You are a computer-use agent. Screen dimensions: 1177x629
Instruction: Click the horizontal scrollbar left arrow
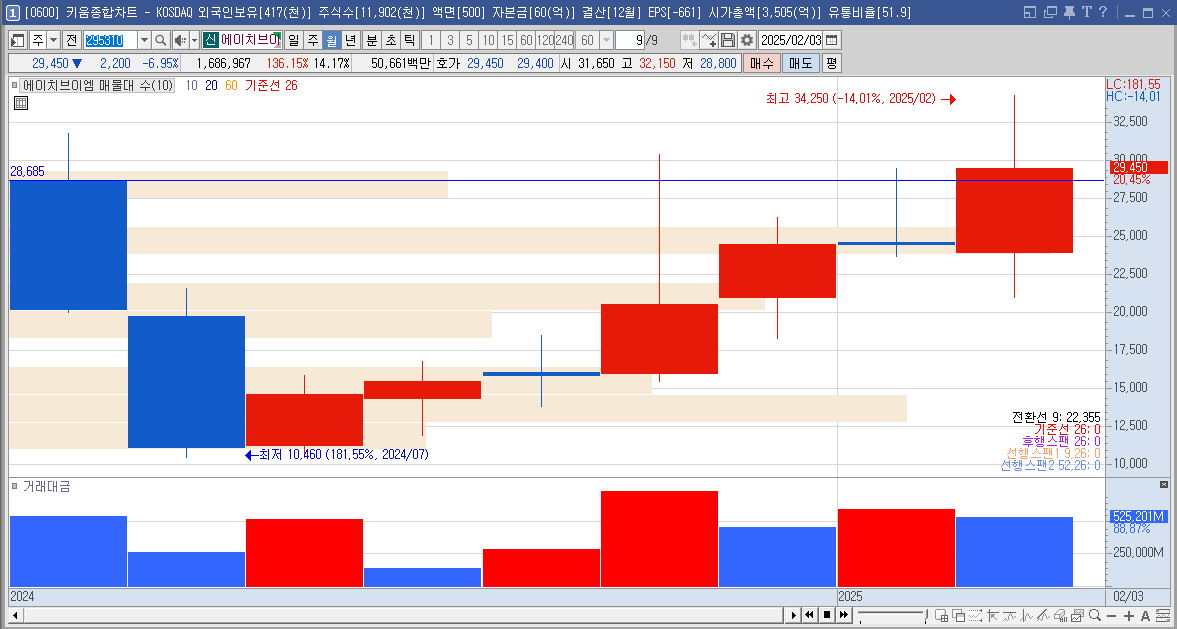coord(15,615)
